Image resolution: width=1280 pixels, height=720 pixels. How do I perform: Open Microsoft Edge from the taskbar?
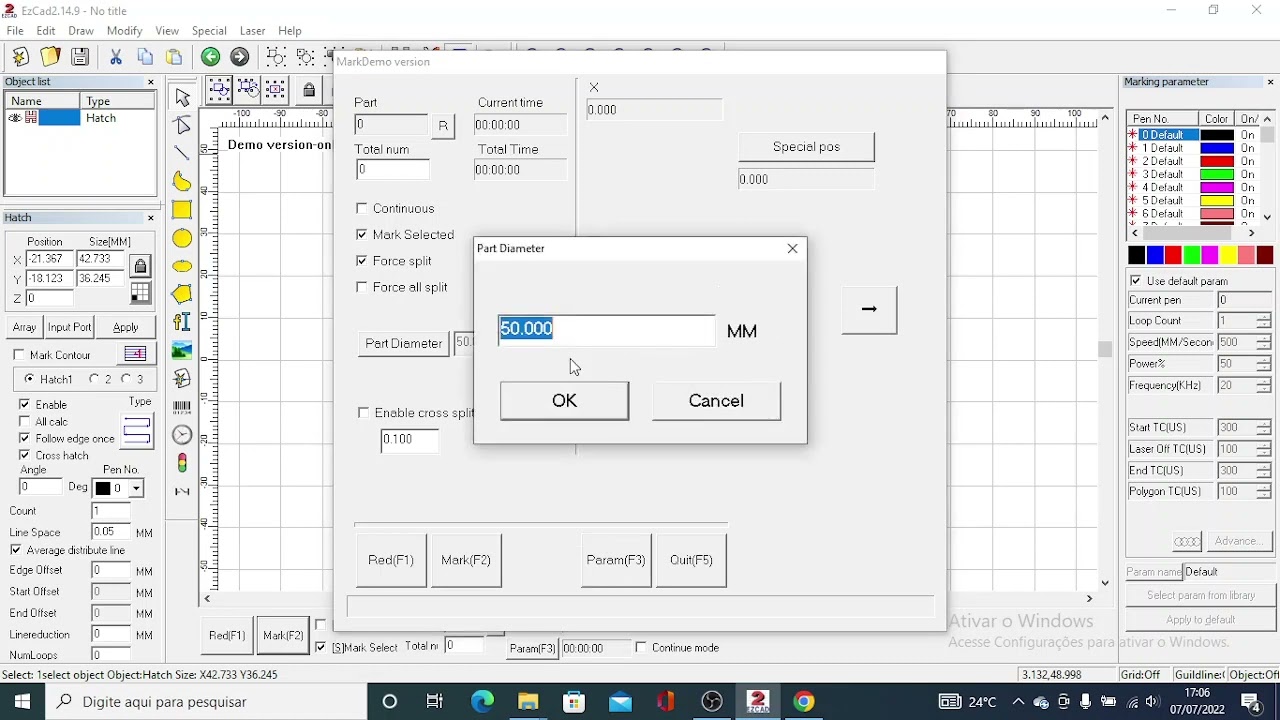click(x=482, y=701)
